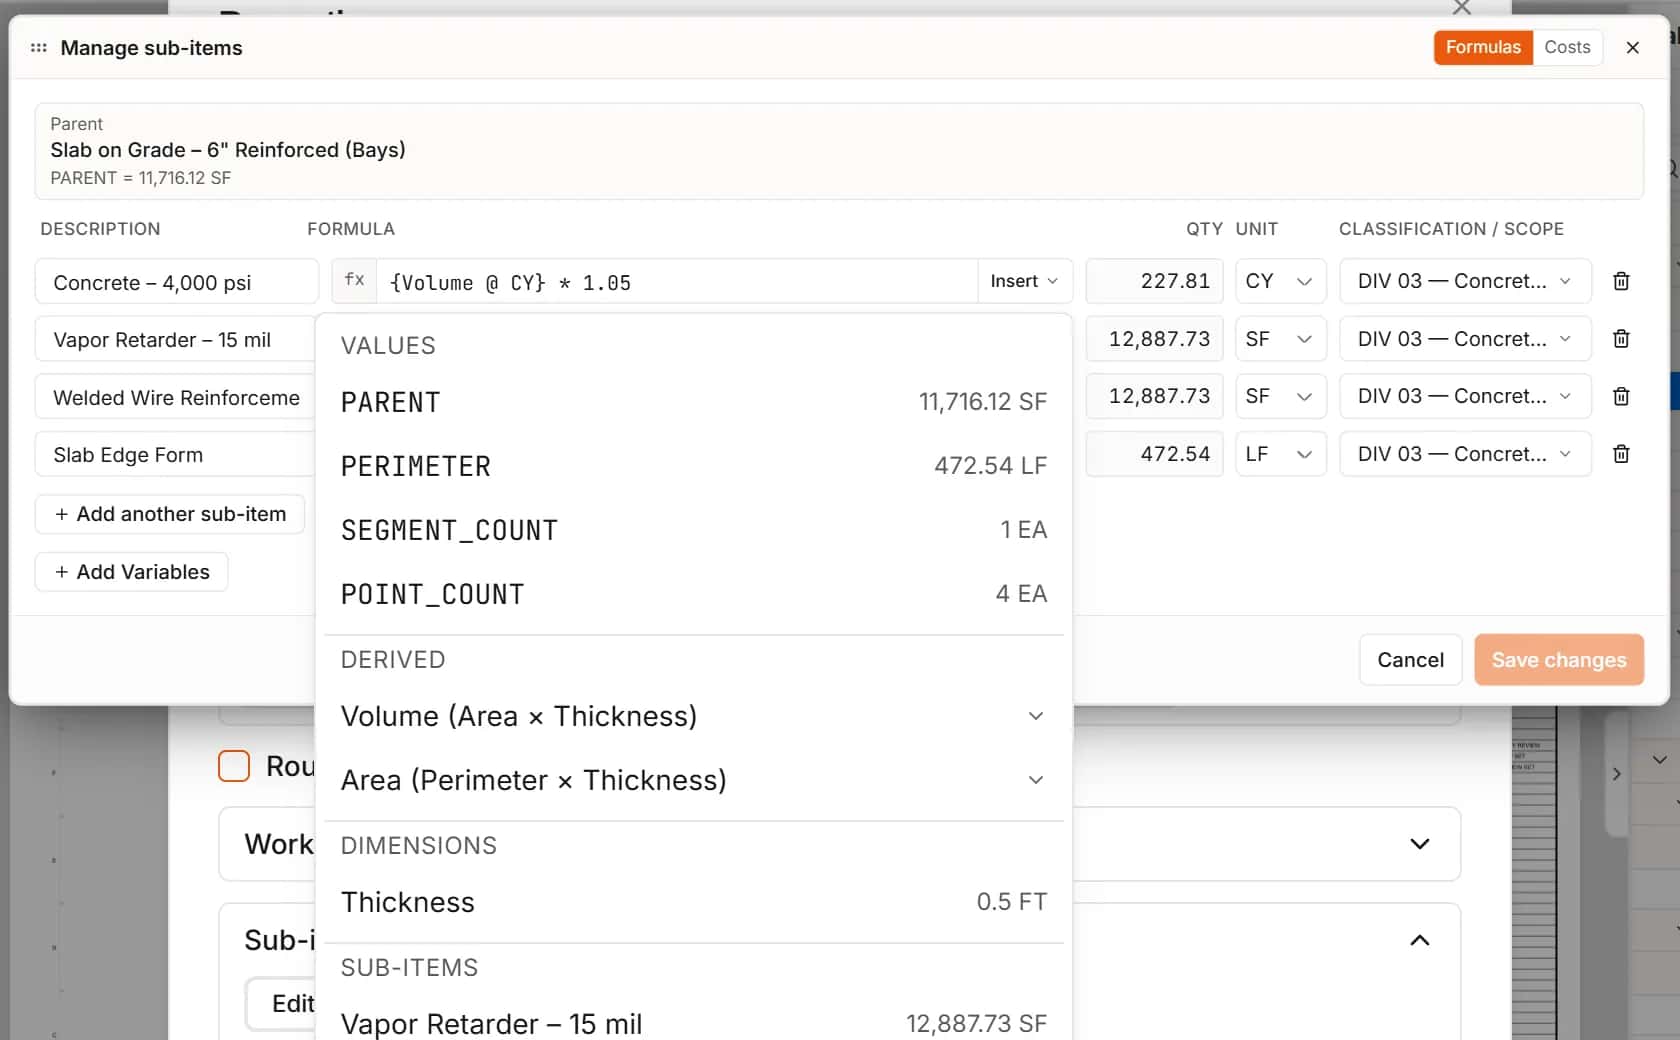Screen dimensions: 1680x1040
Task: Click the Edit button in background panel
Action: (282, 1004)
